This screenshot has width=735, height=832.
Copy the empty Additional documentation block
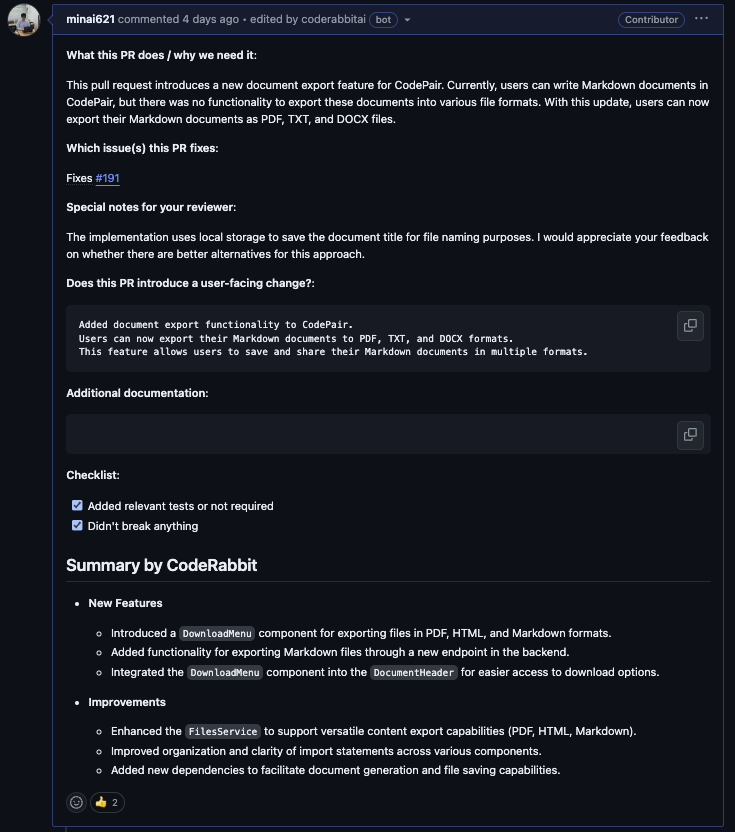pos(689,434)
